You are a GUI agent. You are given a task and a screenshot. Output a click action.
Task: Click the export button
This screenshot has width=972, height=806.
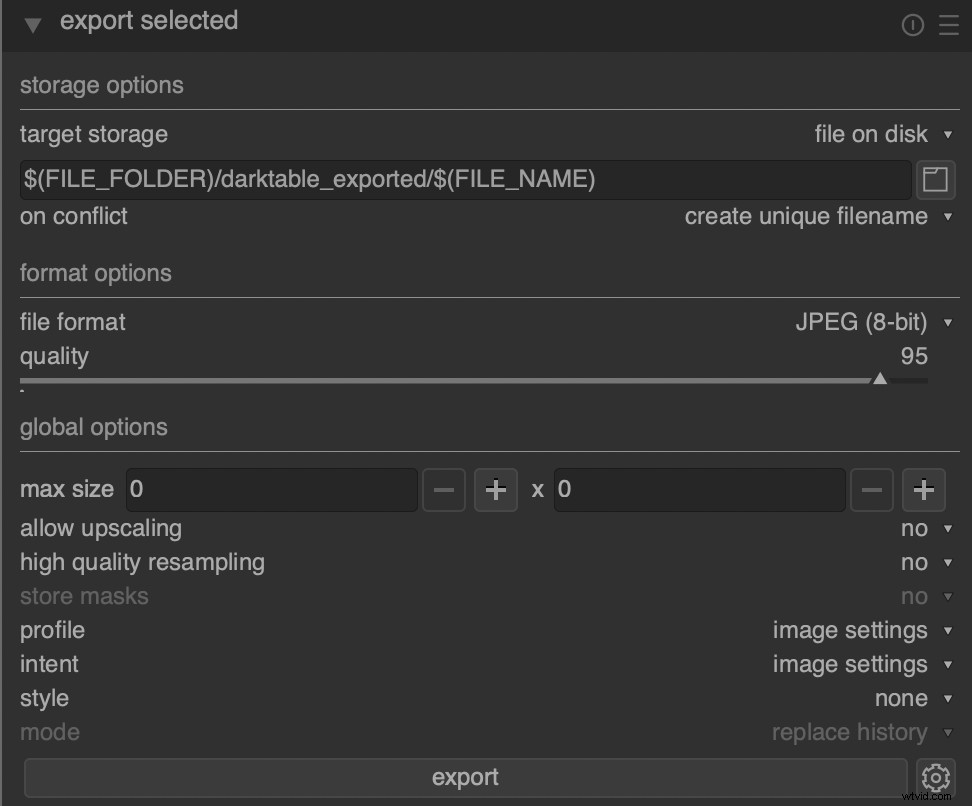[466, 777]
